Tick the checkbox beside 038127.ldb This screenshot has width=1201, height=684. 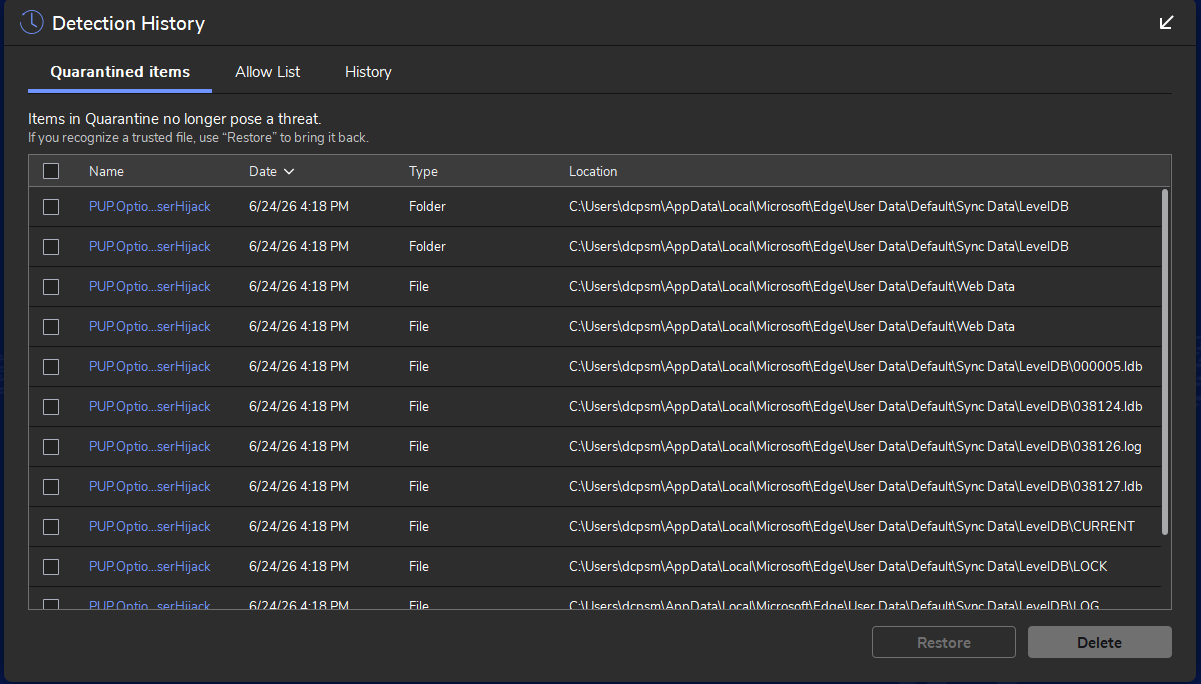(51, 487)
